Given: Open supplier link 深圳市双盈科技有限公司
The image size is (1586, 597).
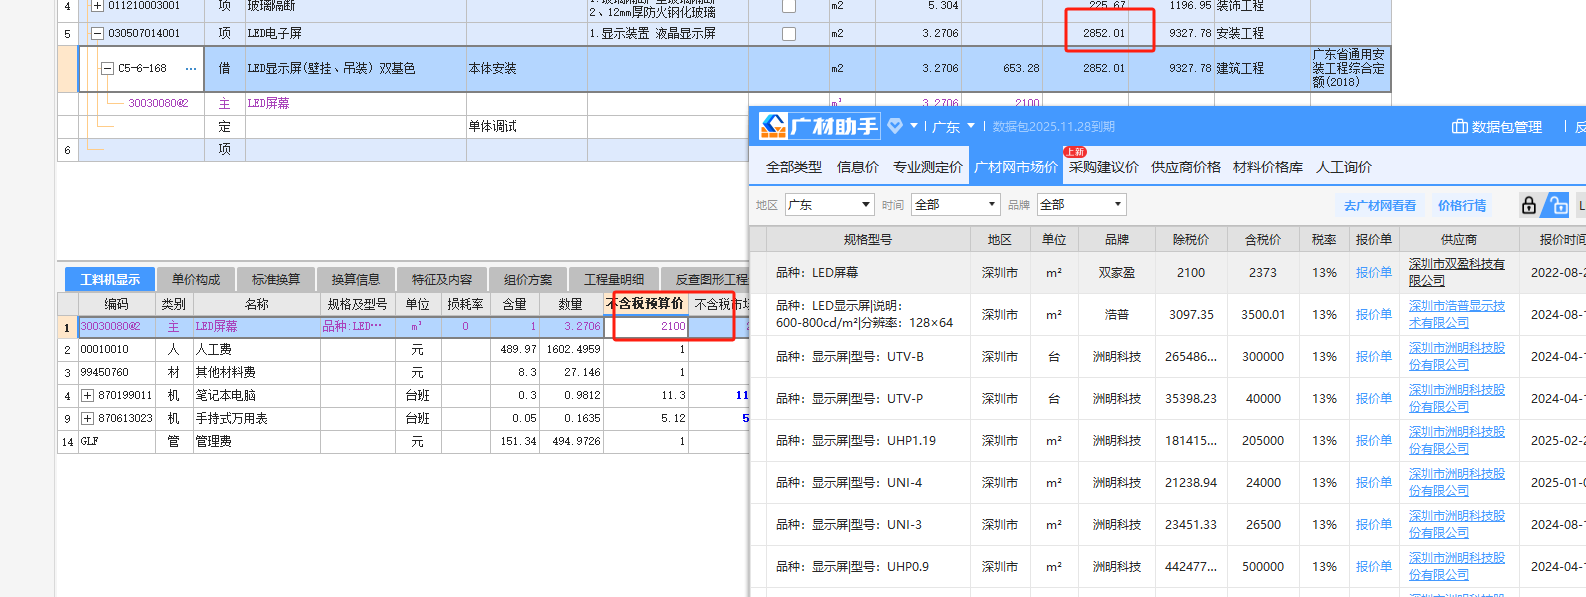Looking at the screenshot, I should tap(1457, 272).
